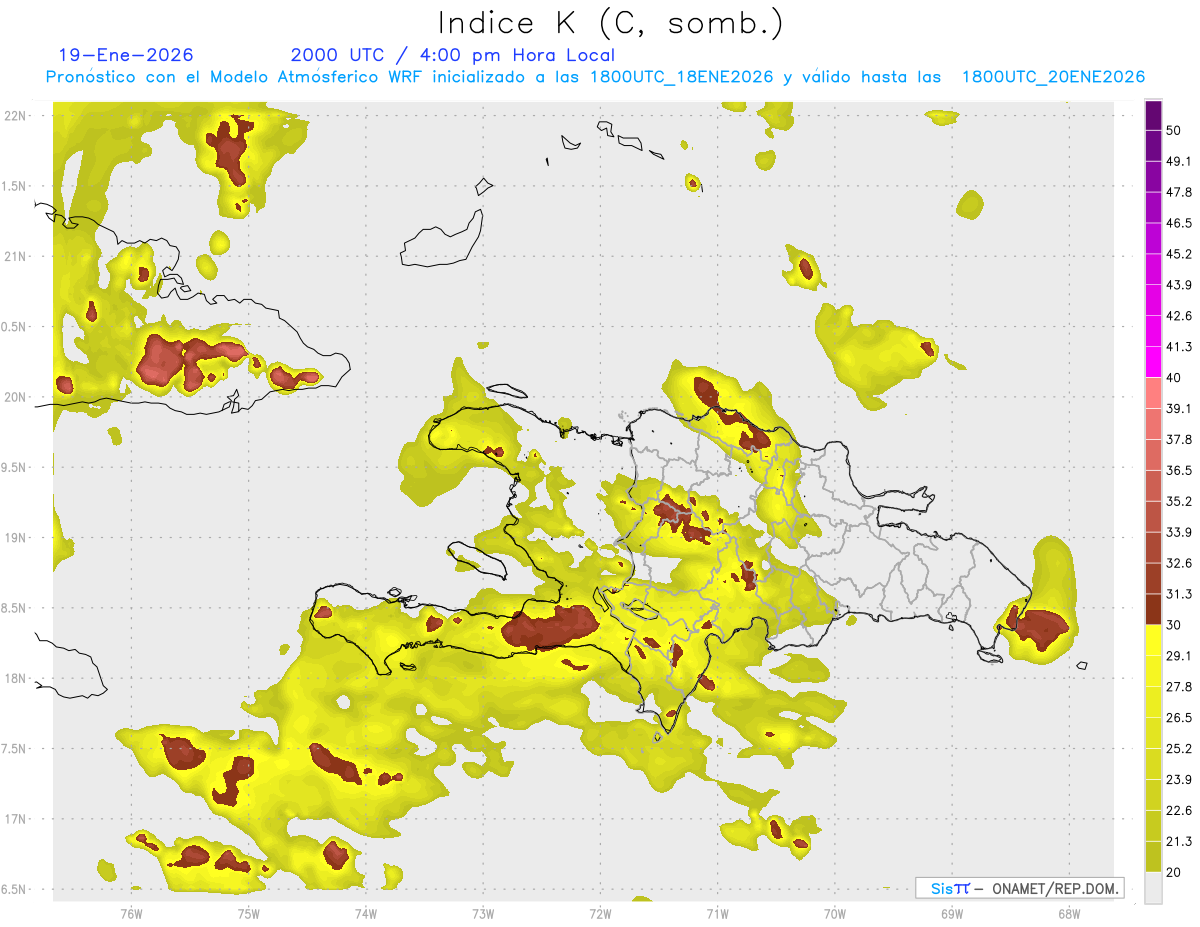
Task: Select the date text "19-Ene-2026"
Action: pos(126,55)
